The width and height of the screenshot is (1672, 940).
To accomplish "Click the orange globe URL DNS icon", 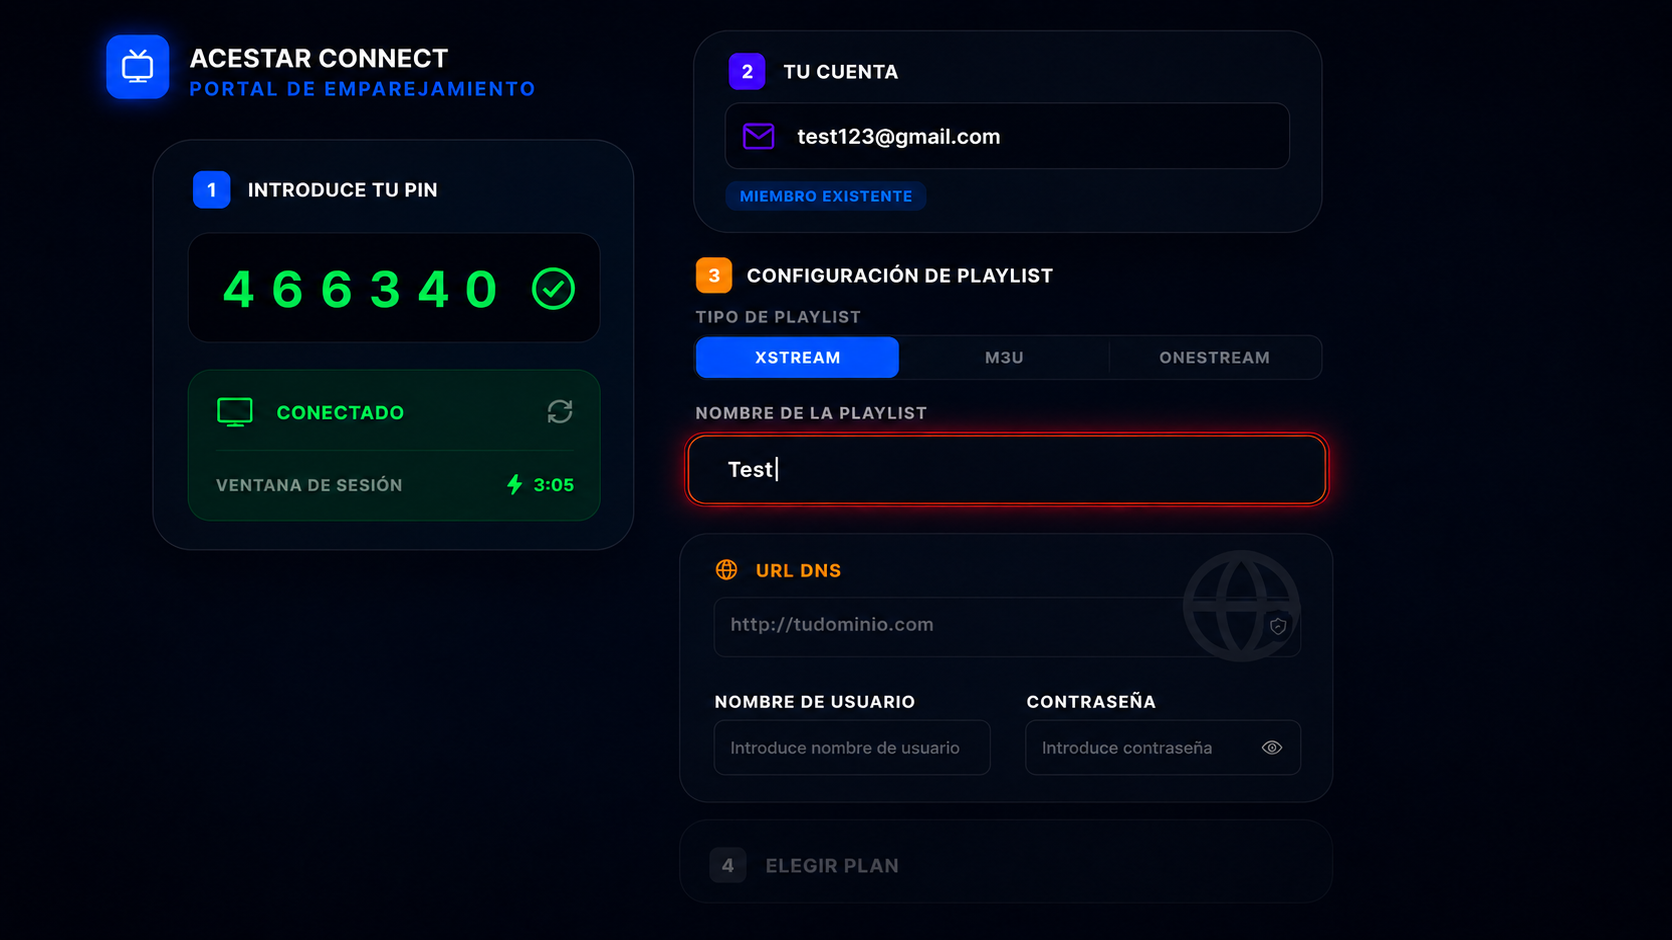I will [727, 570].
